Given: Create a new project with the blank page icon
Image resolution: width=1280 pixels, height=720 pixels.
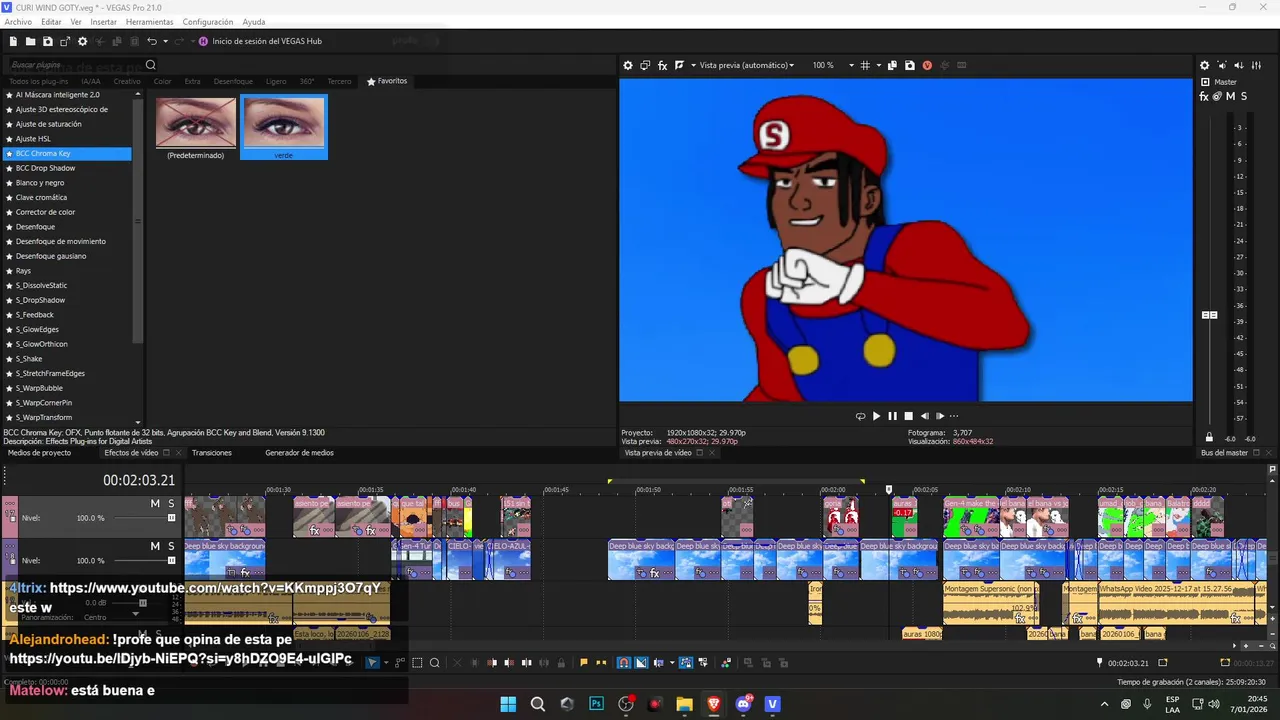Looking at the screenshot, I should coord(13,41).
